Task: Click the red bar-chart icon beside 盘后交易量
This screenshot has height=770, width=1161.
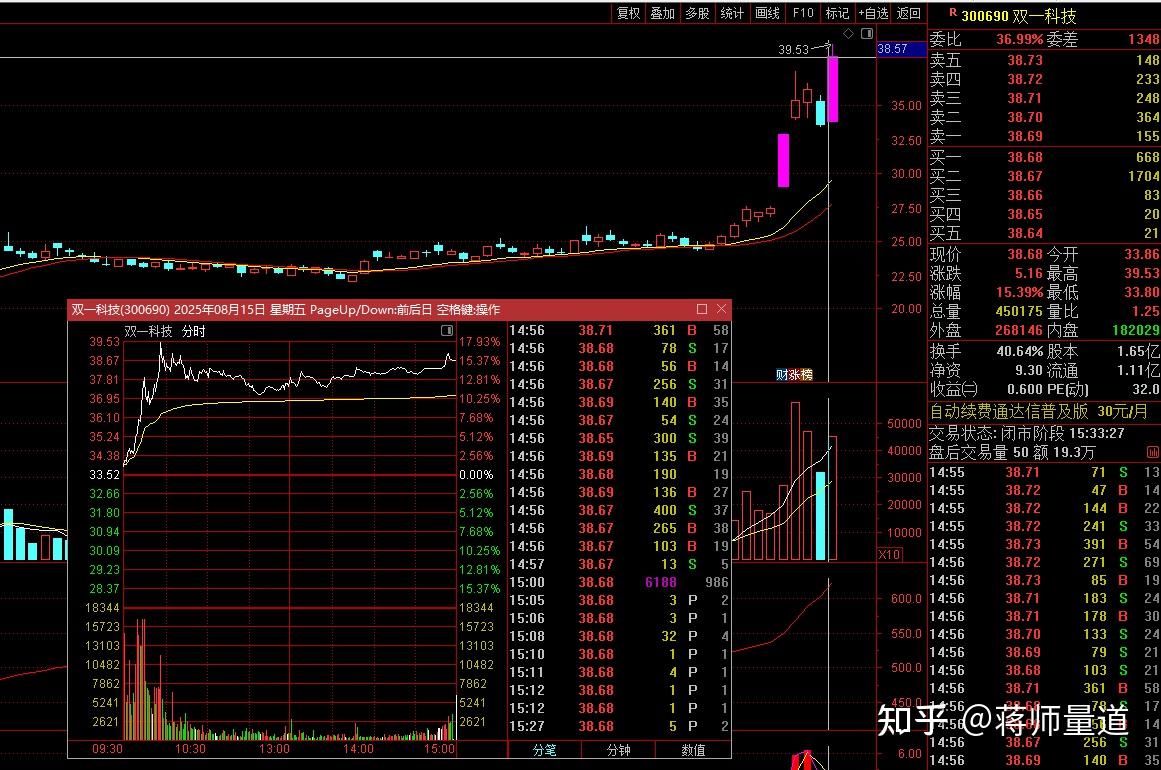Action: (1153, 452)
